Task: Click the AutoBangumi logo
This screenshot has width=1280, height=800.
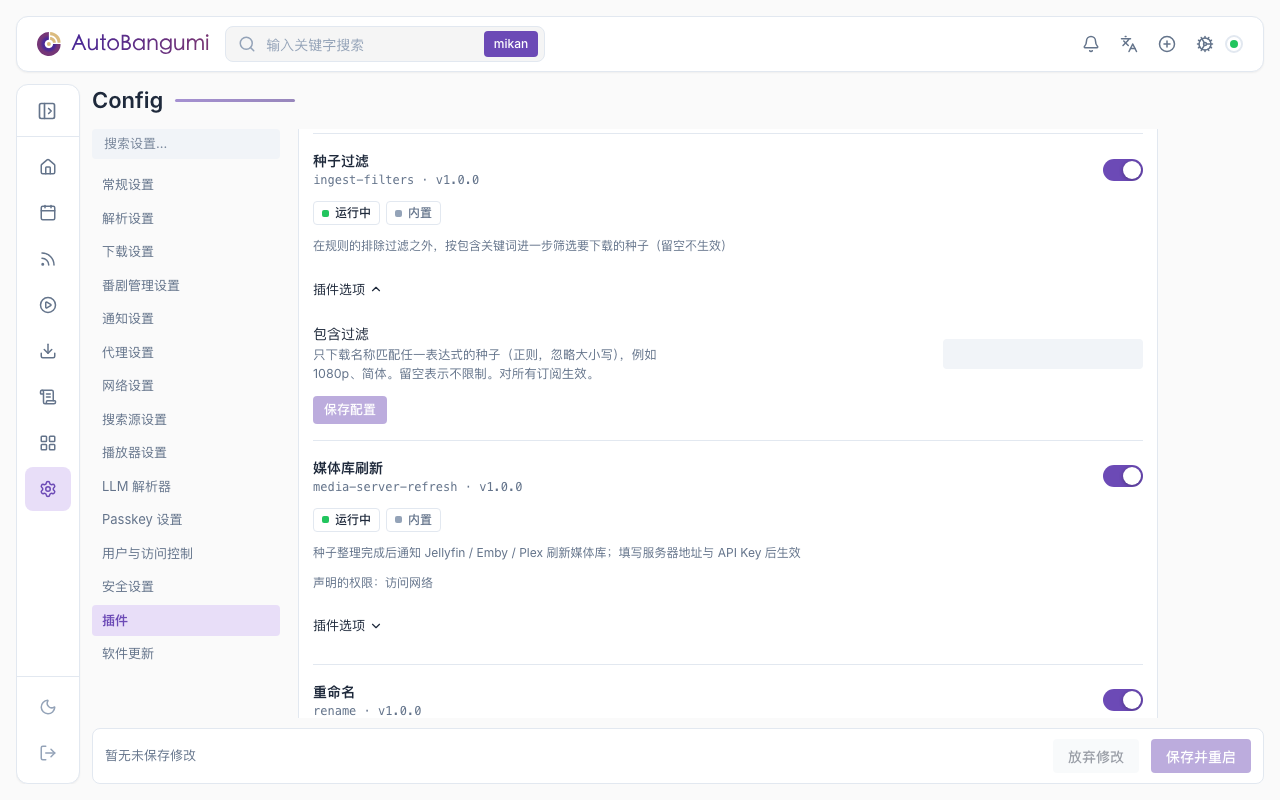Action: (x=123, y=44)
